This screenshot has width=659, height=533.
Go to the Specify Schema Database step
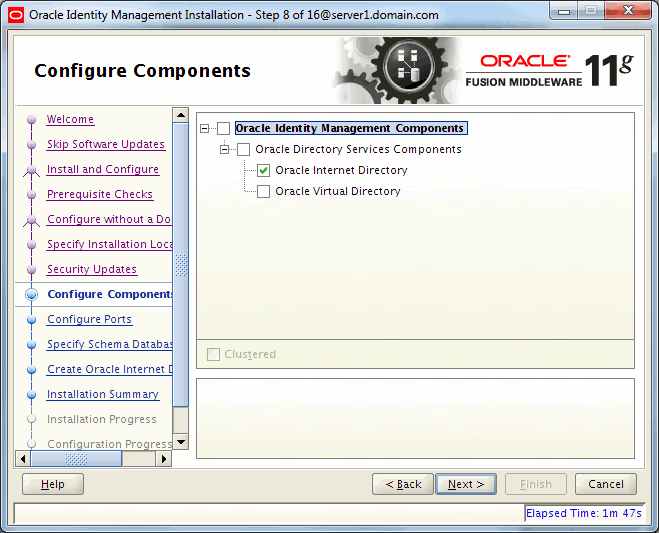[109, 344]
